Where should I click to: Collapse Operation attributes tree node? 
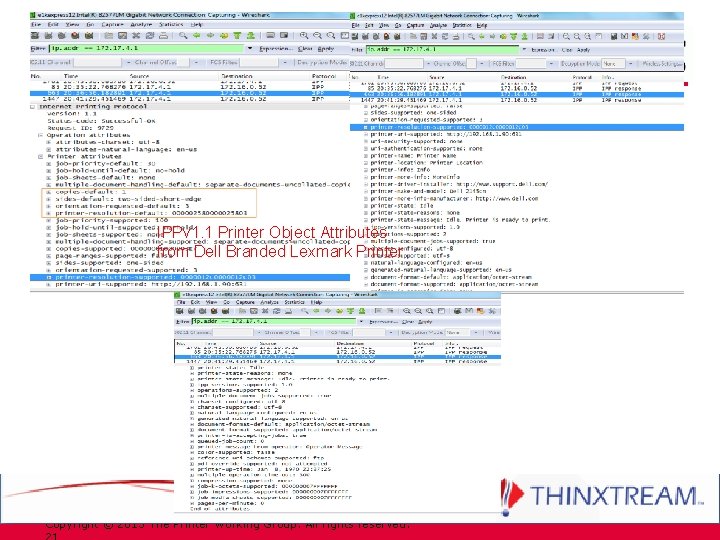(40, 135)
